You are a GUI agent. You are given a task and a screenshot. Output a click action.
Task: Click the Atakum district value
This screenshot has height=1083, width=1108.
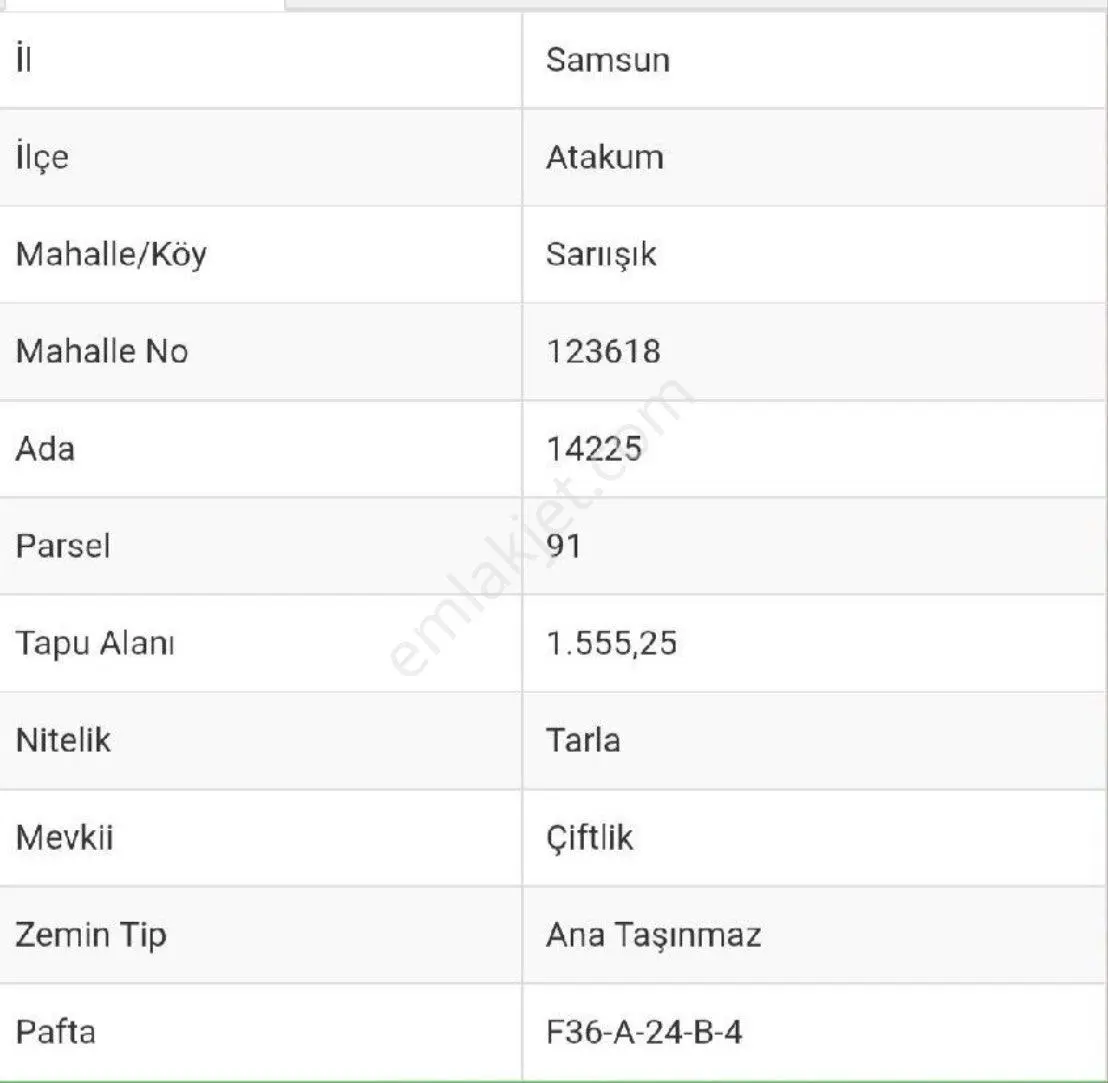click(x=605, y=157)
